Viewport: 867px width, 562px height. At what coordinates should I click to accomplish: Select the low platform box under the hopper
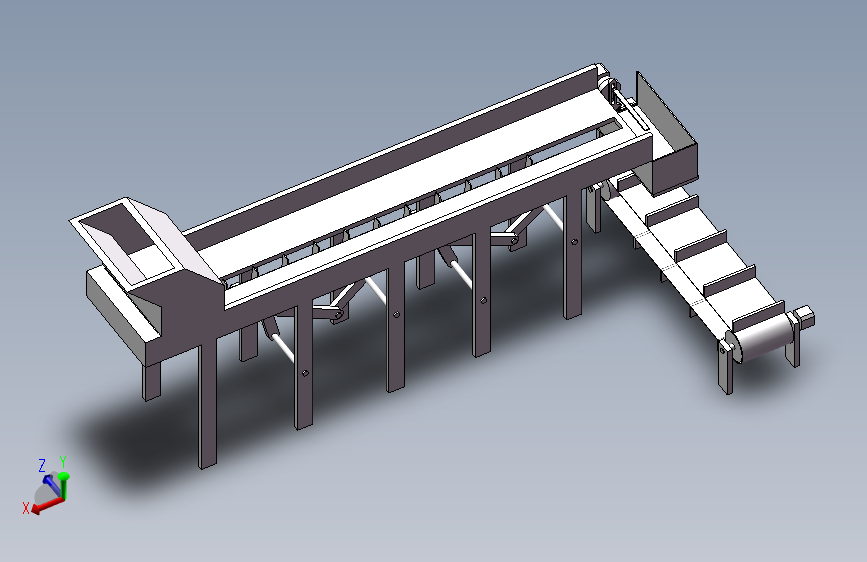click(123, 315)
